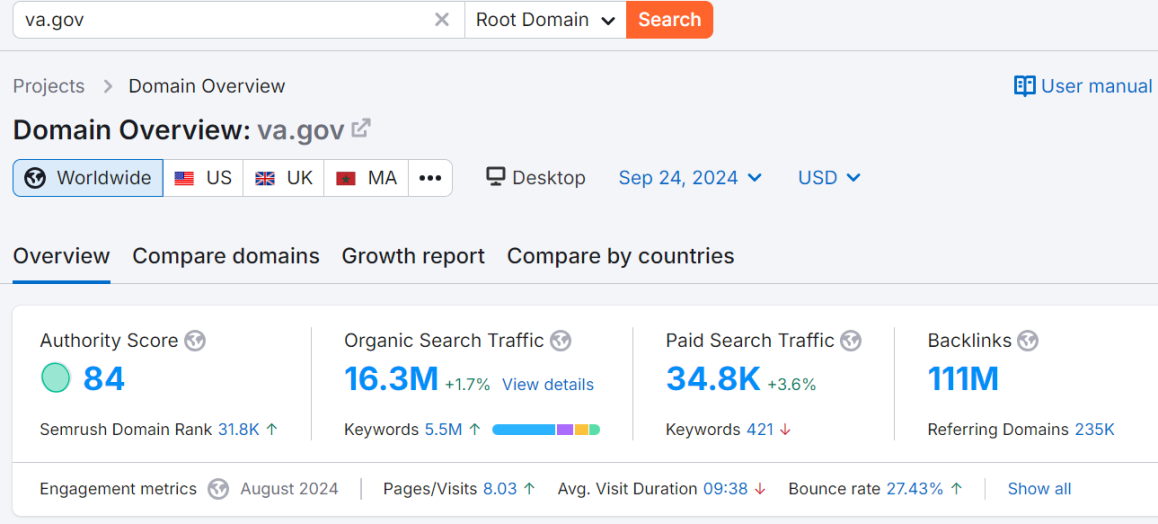Click the 27.43% bounce rate value
Screen dimensions: 1158x524
[x=915, y=489]
